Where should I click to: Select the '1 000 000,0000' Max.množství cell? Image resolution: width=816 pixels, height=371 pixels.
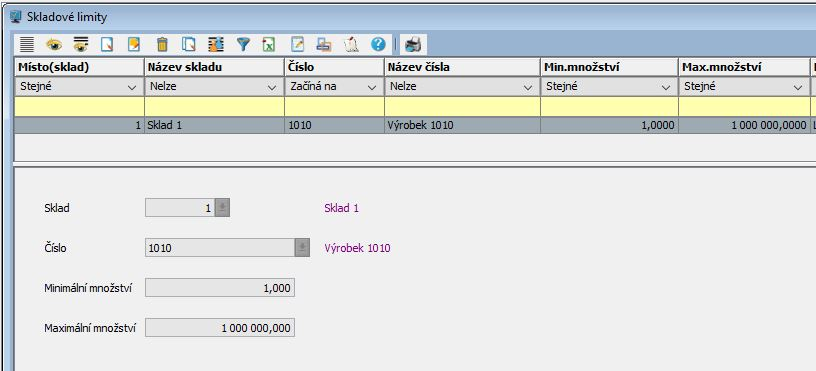click(x=744, y=125)
